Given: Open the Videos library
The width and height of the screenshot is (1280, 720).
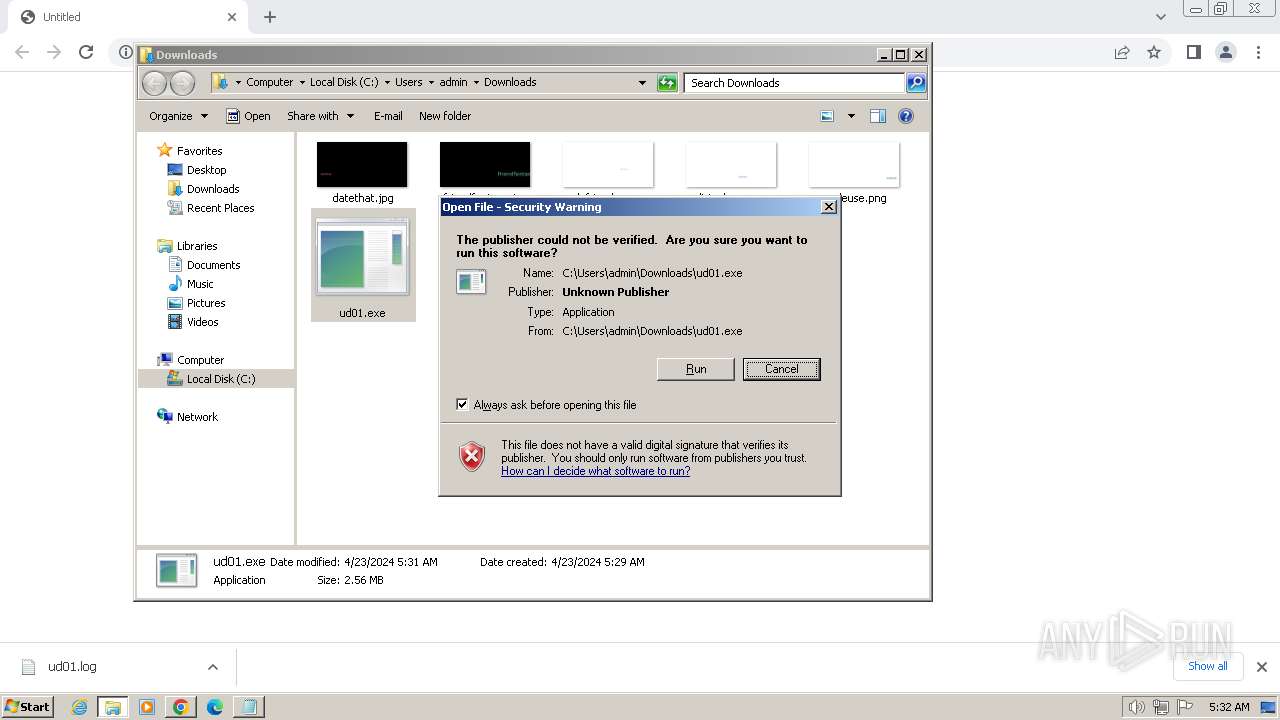Looking at the screenshot, I should (202, 322).
